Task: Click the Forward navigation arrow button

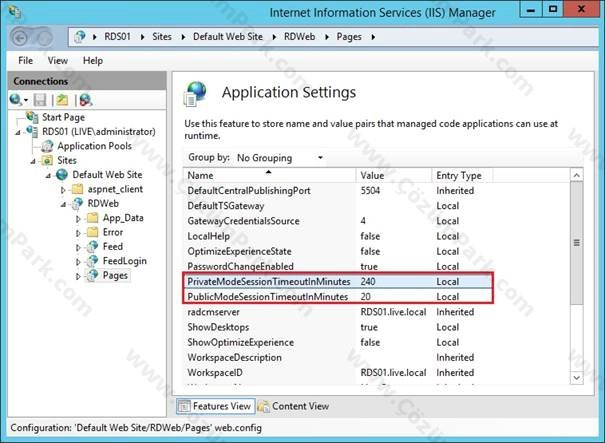Action: pos(44,38)
